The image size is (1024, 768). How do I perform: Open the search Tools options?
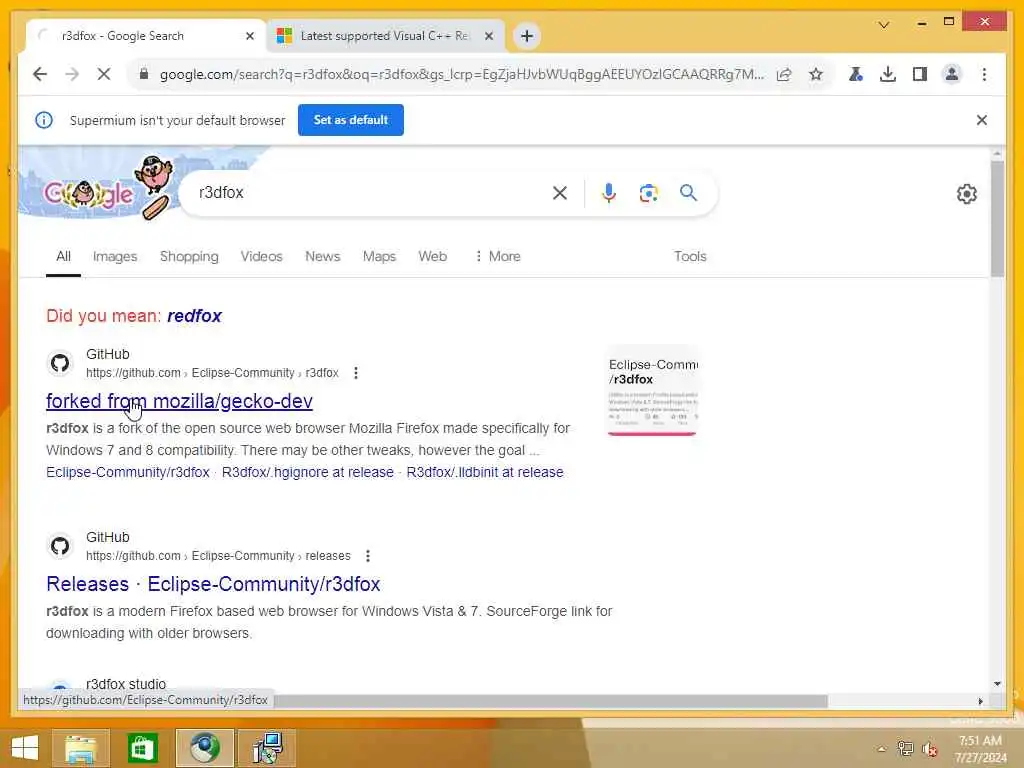pos(690,257)
